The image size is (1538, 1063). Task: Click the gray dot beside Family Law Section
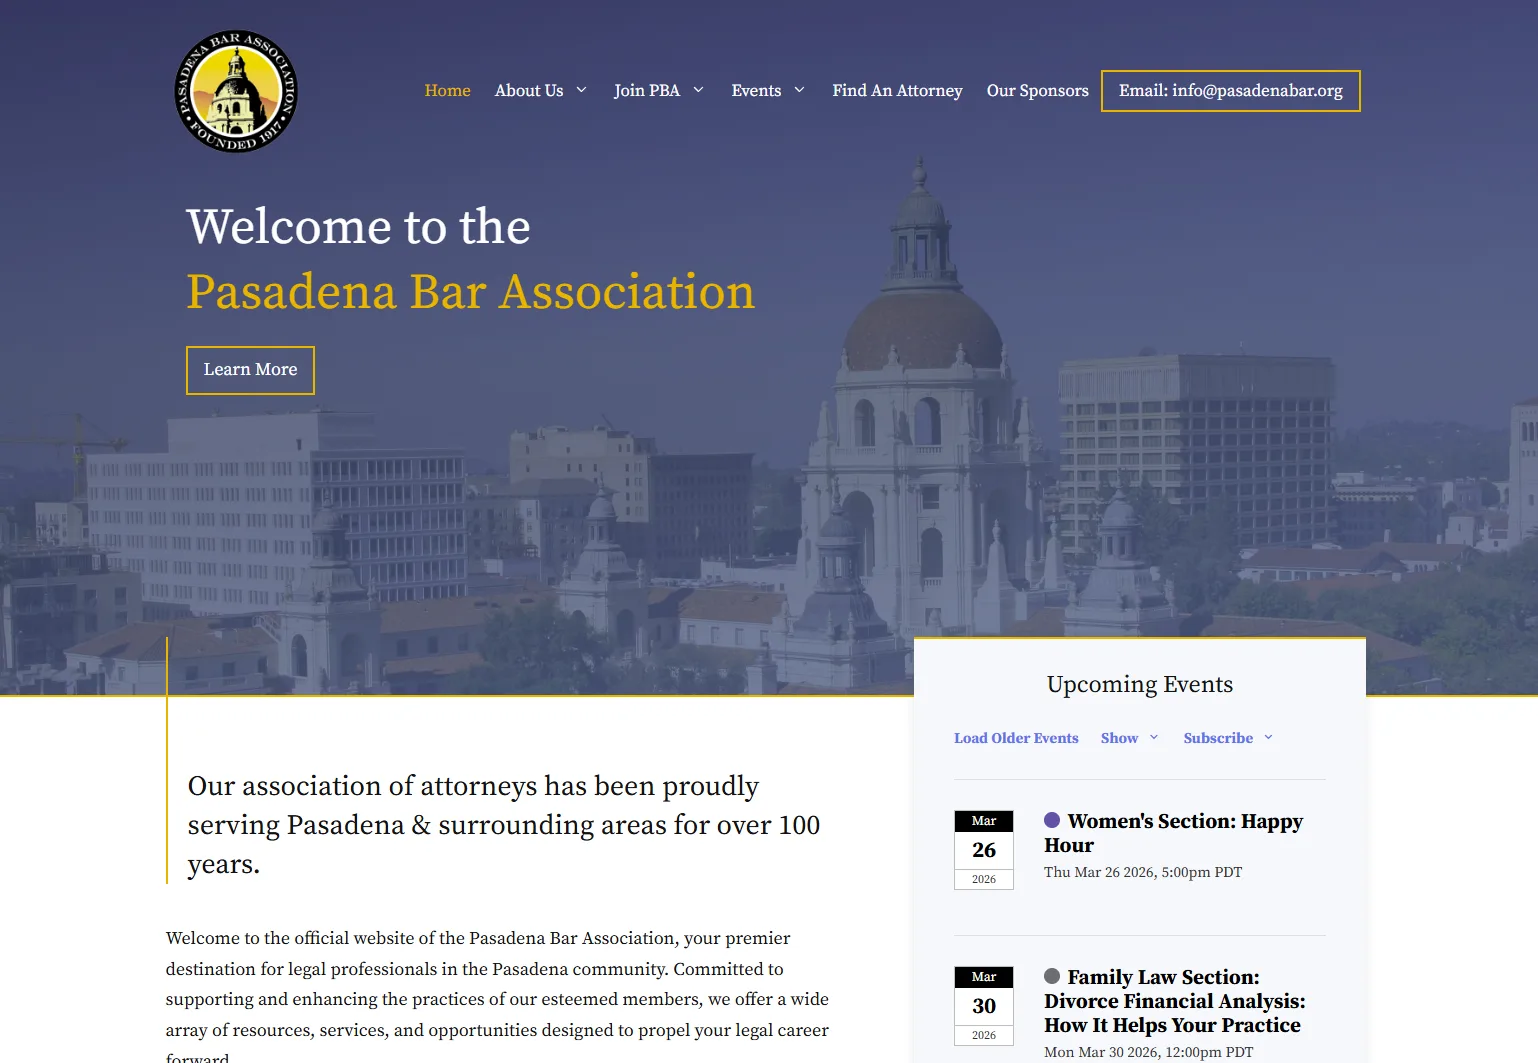point(1052,976)
